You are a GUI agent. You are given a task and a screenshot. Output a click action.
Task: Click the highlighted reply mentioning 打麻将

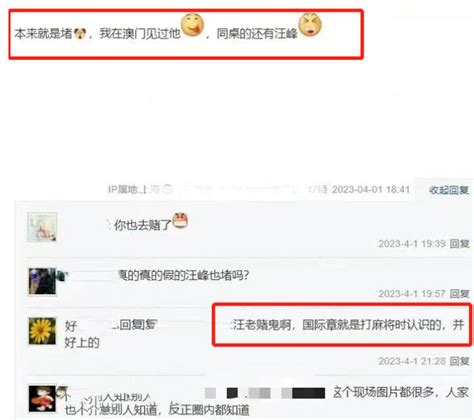pos(348,324)
